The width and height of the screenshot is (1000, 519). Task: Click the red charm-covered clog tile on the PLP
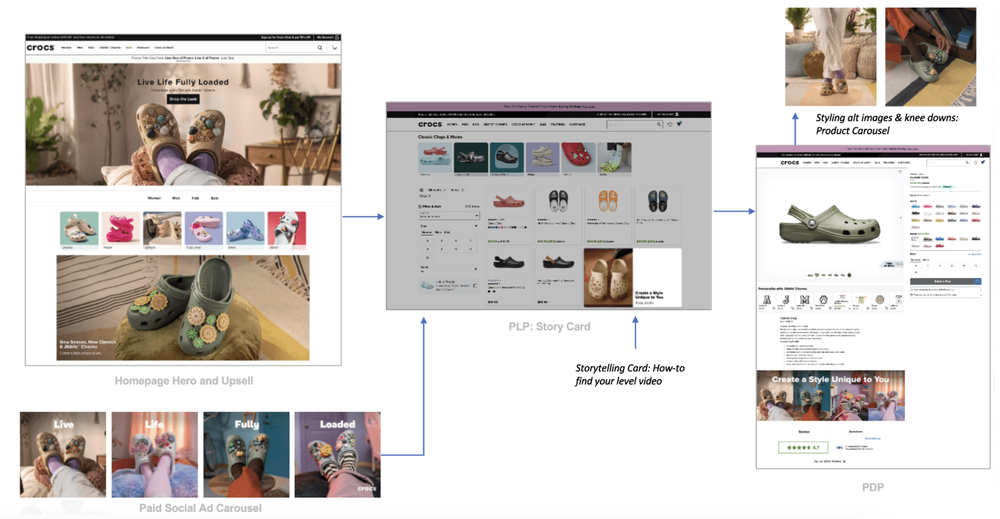pyautogui.click(x=578, y=157)
